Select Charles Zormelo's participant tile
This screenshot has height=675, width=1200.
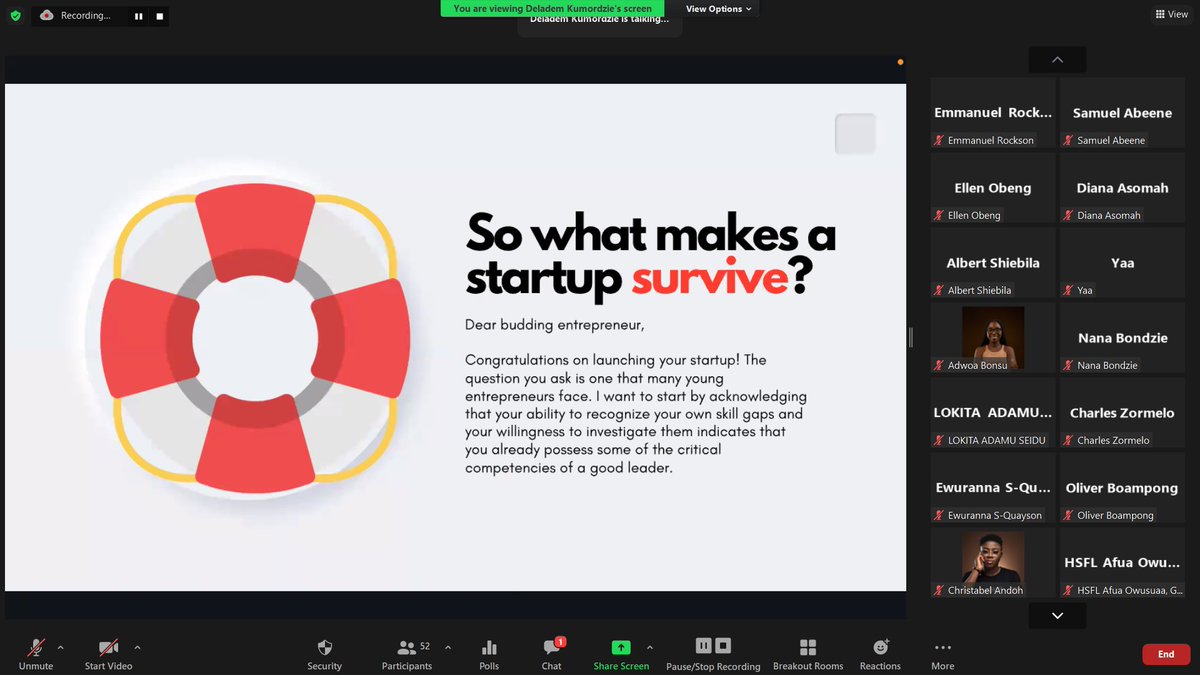(x=1122, y=413)
